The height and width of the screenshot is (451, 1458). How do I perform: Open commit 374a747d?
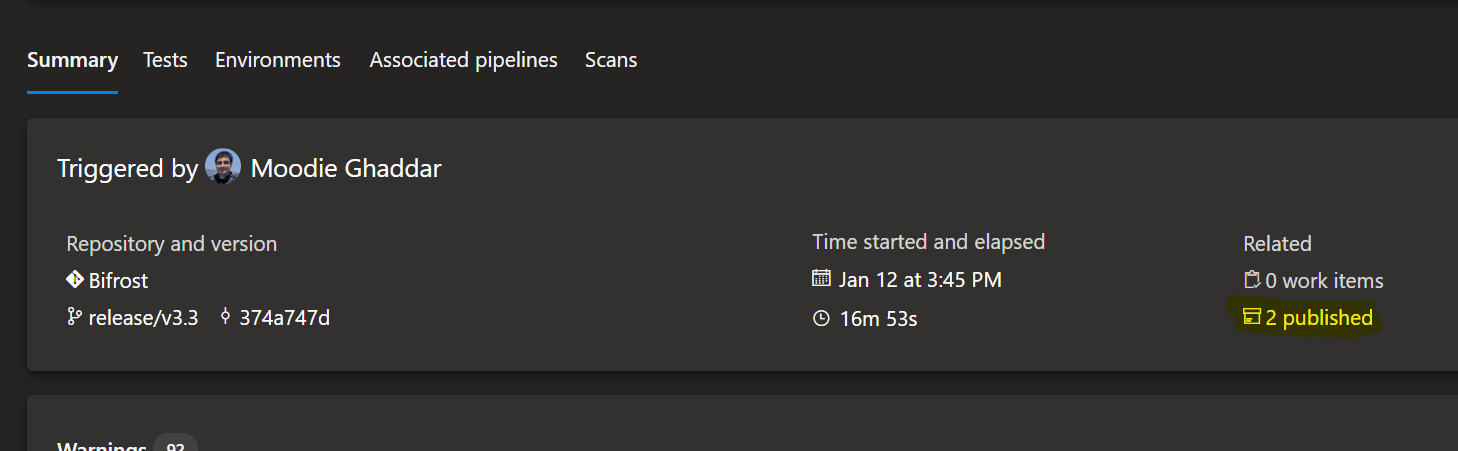click(x=284, y=319)
